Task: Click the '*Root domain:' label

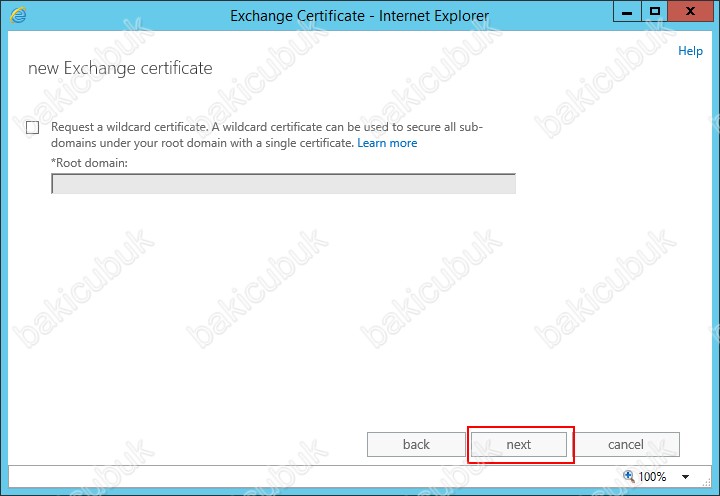Action: [x=89, y=163]
